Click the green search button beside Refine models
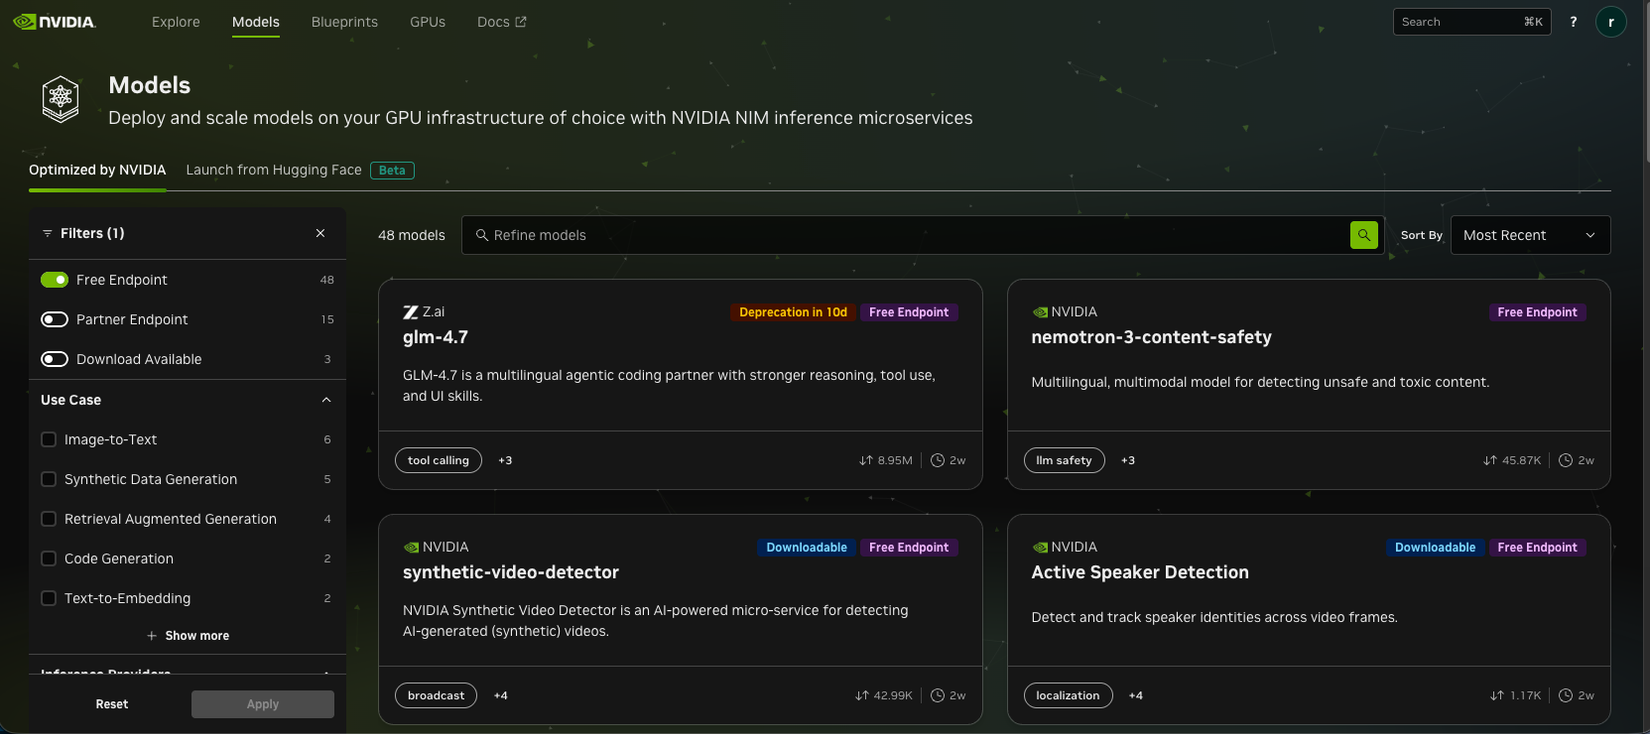The width and height of the screenshot is (1650, 734). (1364, 235)
